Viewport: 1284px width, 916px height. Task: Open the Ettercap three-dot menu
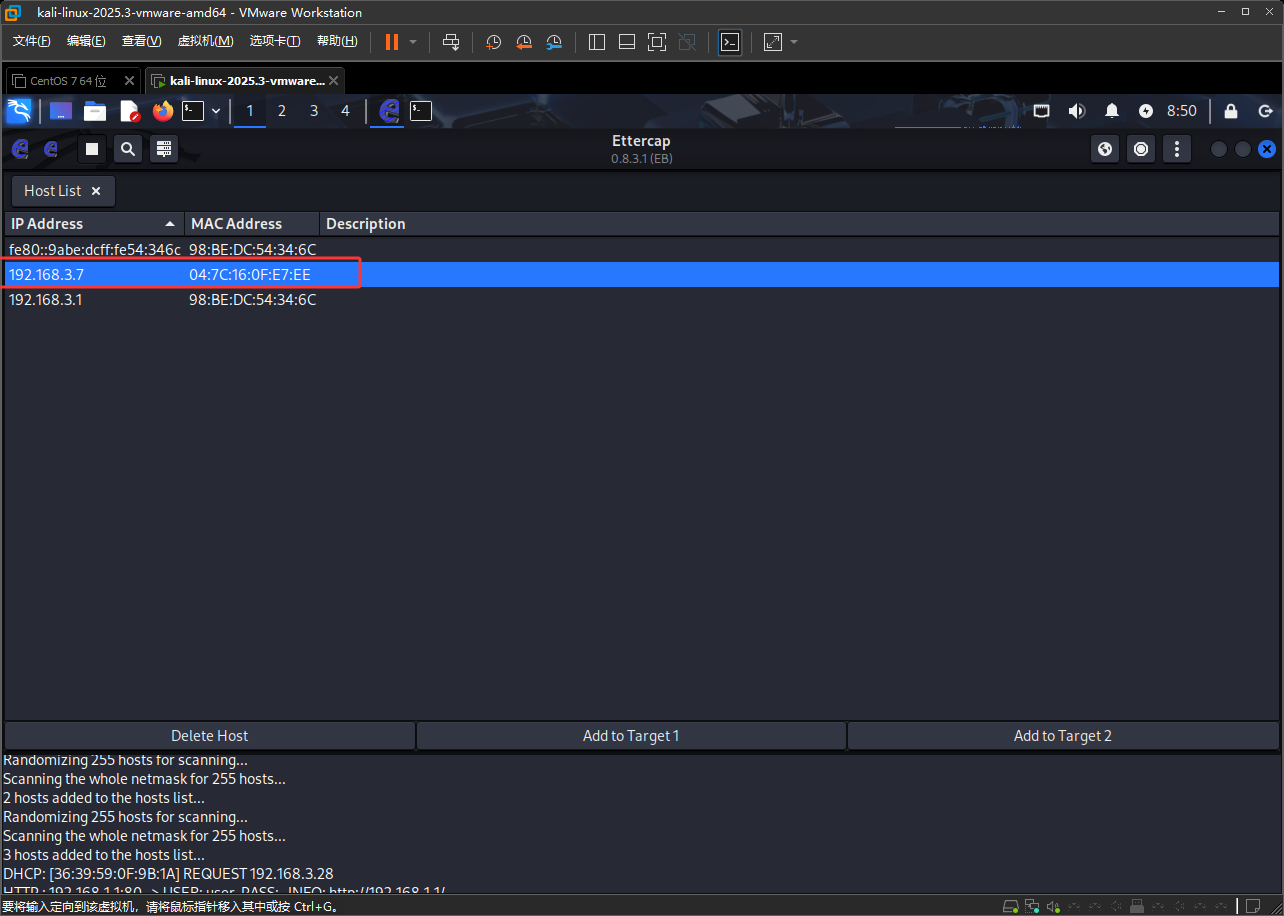(x=1177, y=149)
